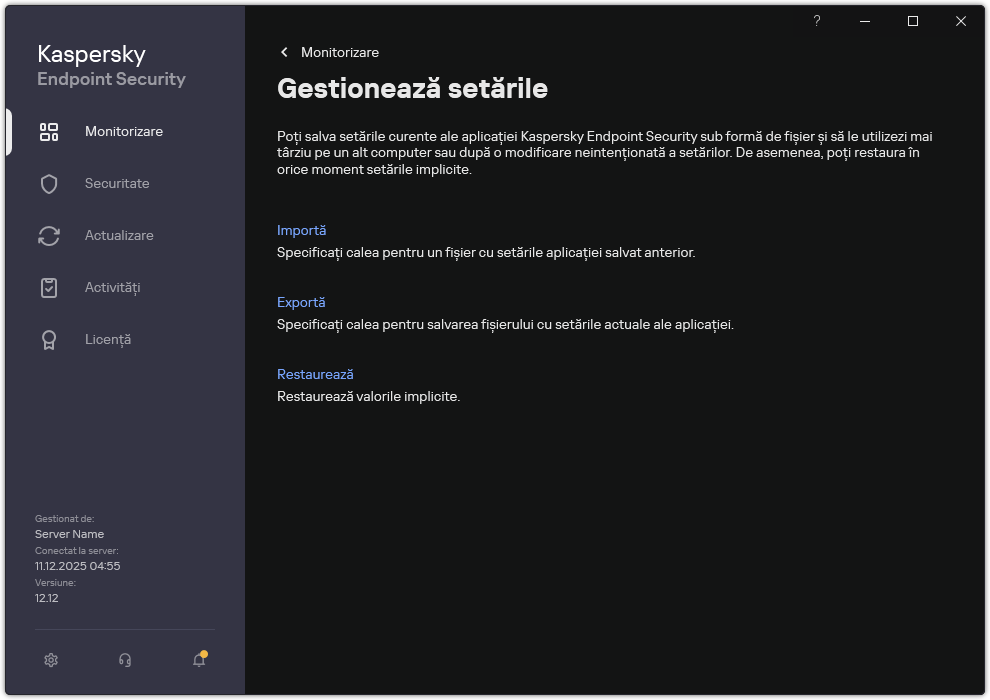Open application settings via the gear icon
The width and height of the screenshot is (990, 700).
click(x=51, y=660)
